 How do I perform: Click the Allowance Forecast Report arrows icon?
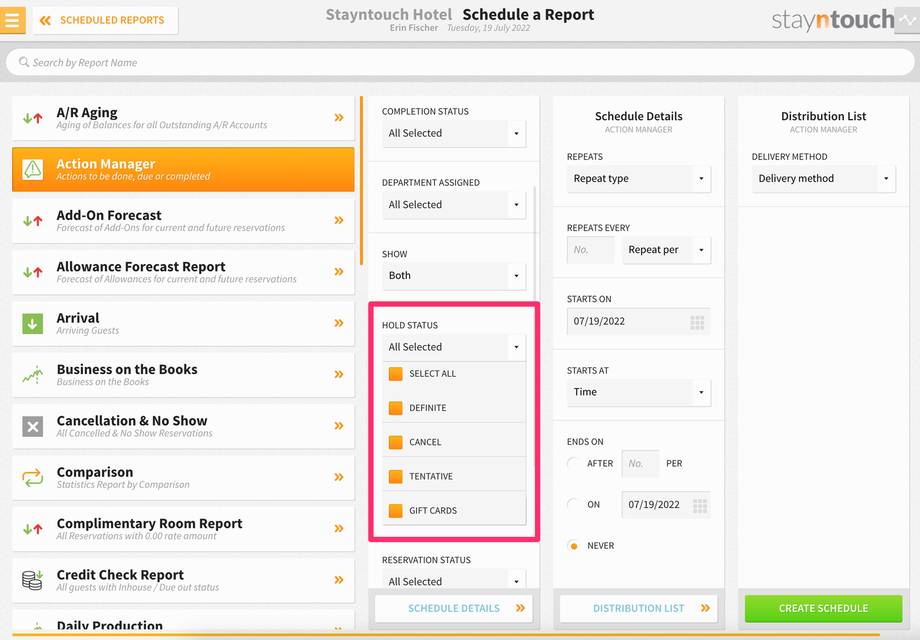(33, 272)
